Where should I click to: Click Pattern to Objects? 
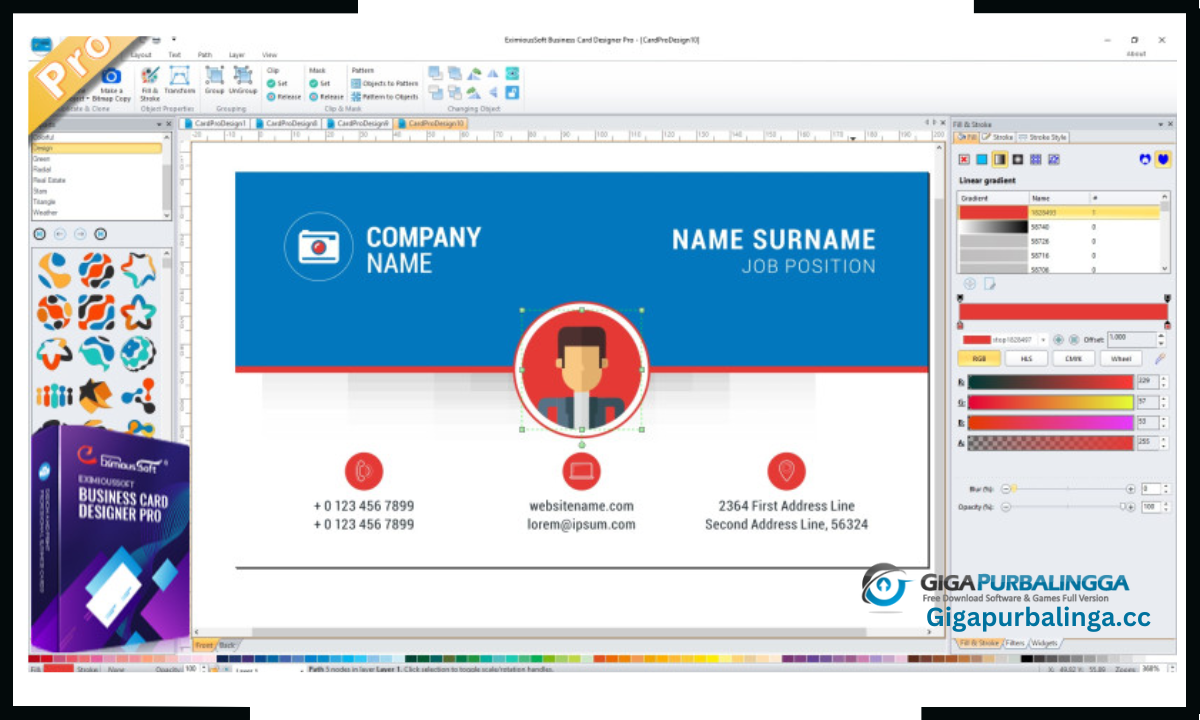coord(384,97)
